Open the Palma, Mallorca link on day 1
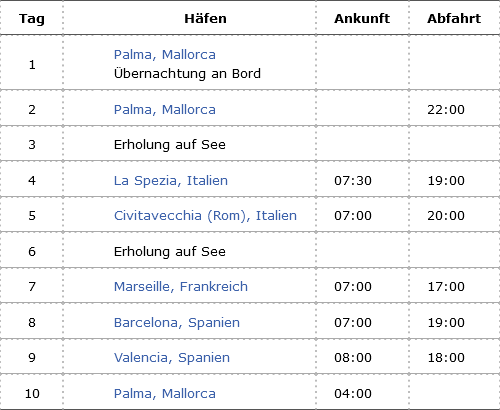 pos(165,55)
